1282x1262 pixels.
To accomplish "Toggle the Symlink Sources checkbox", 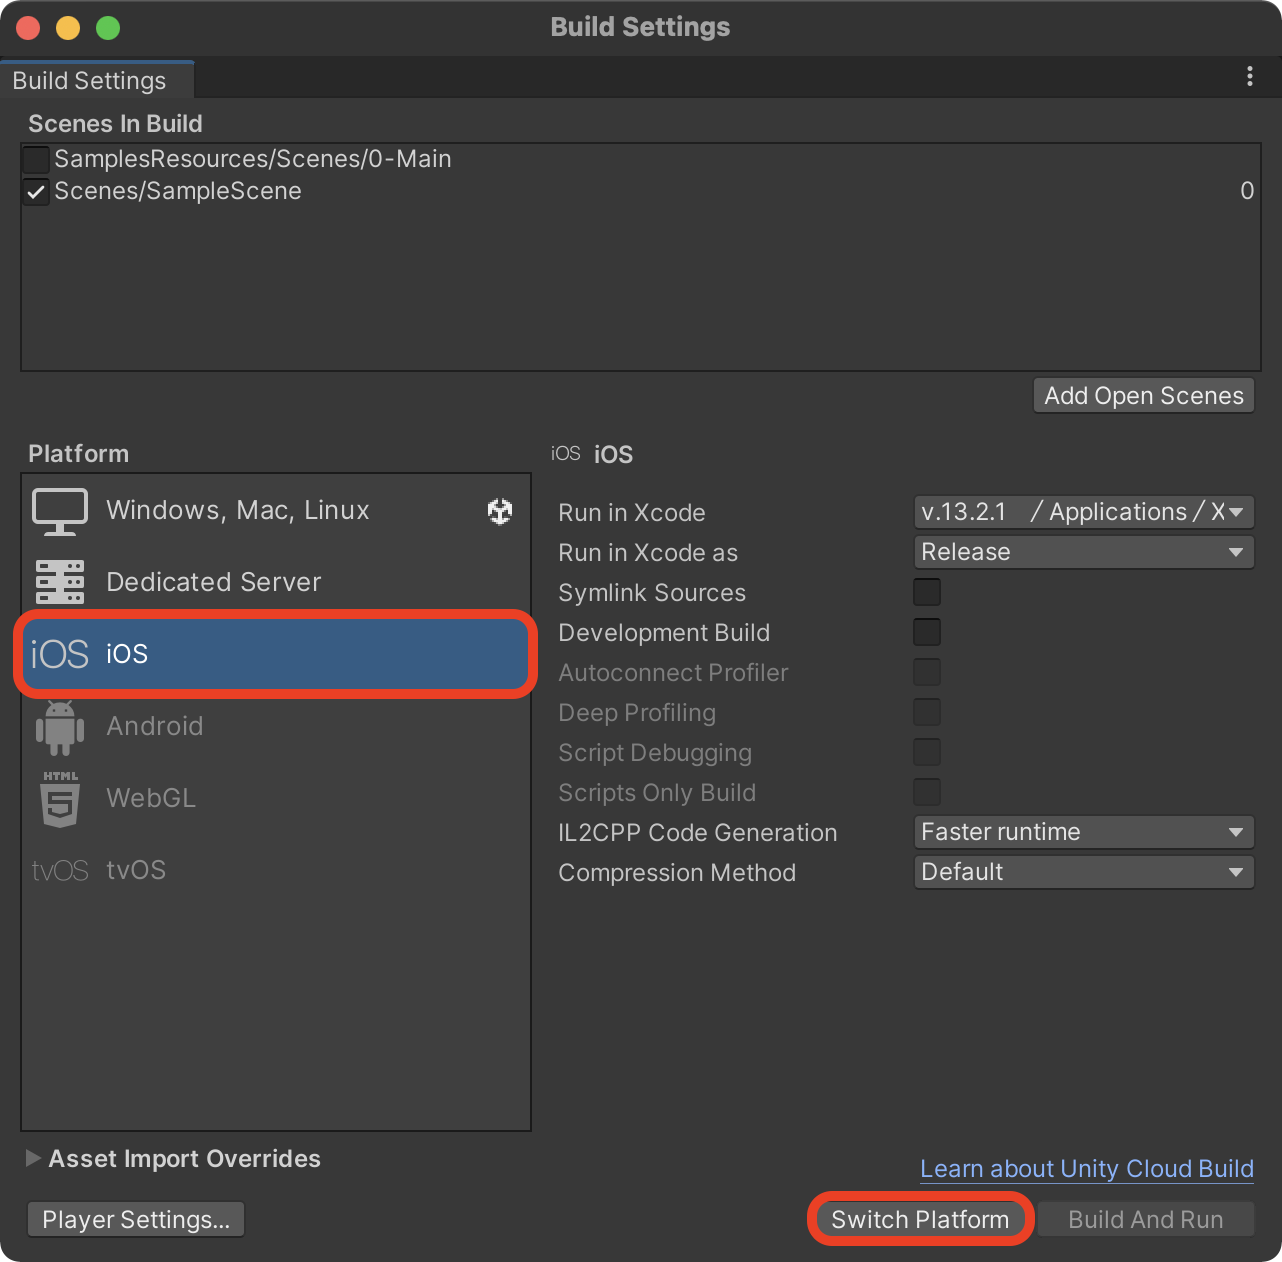I will click(x=927, y=592).
